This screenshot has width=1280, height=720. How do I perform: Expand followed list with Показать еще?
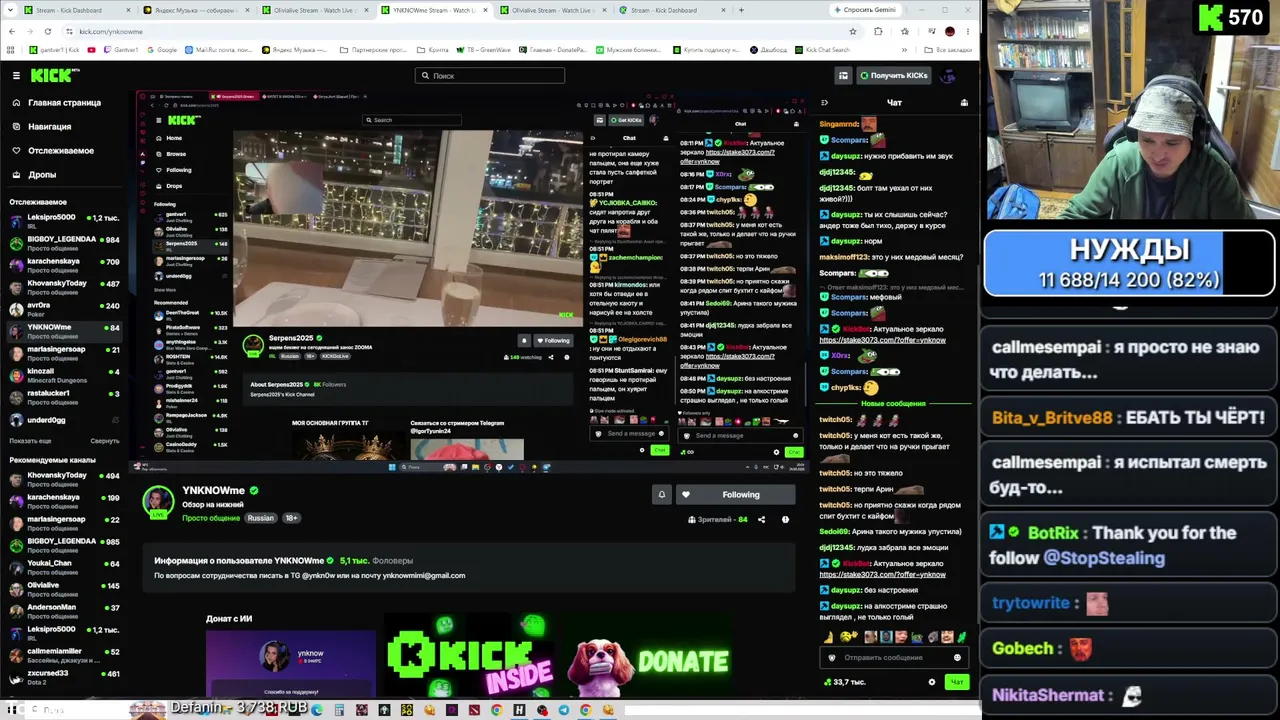click(x=30, y=441)
